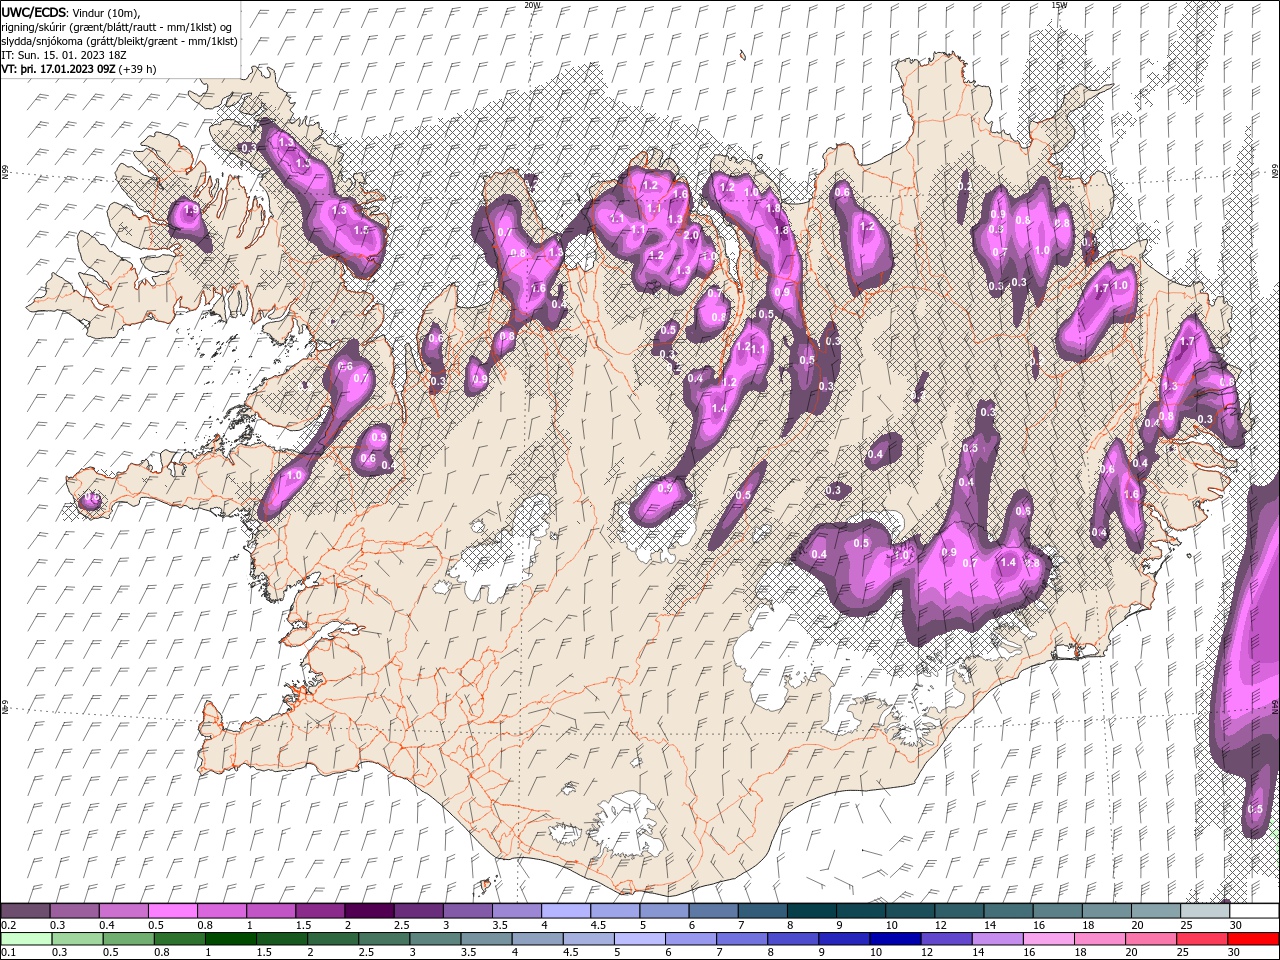Pick lower legend swatch between 2 and 2.5
1280x960 pixels.
click(x=333, y=939)
